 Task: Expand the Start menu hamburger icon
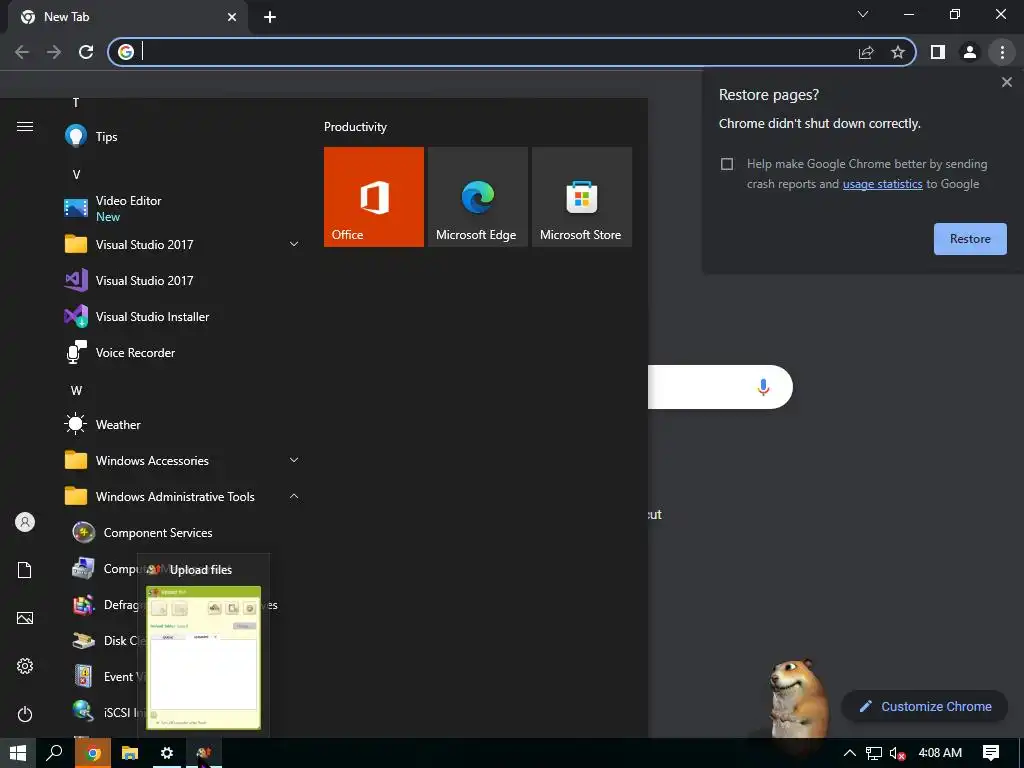click(x=25, y=126)
